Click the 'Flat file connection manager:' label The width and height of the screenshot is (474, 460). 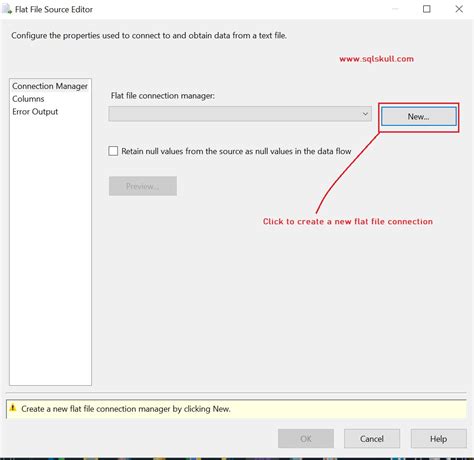tap(163, 96)
